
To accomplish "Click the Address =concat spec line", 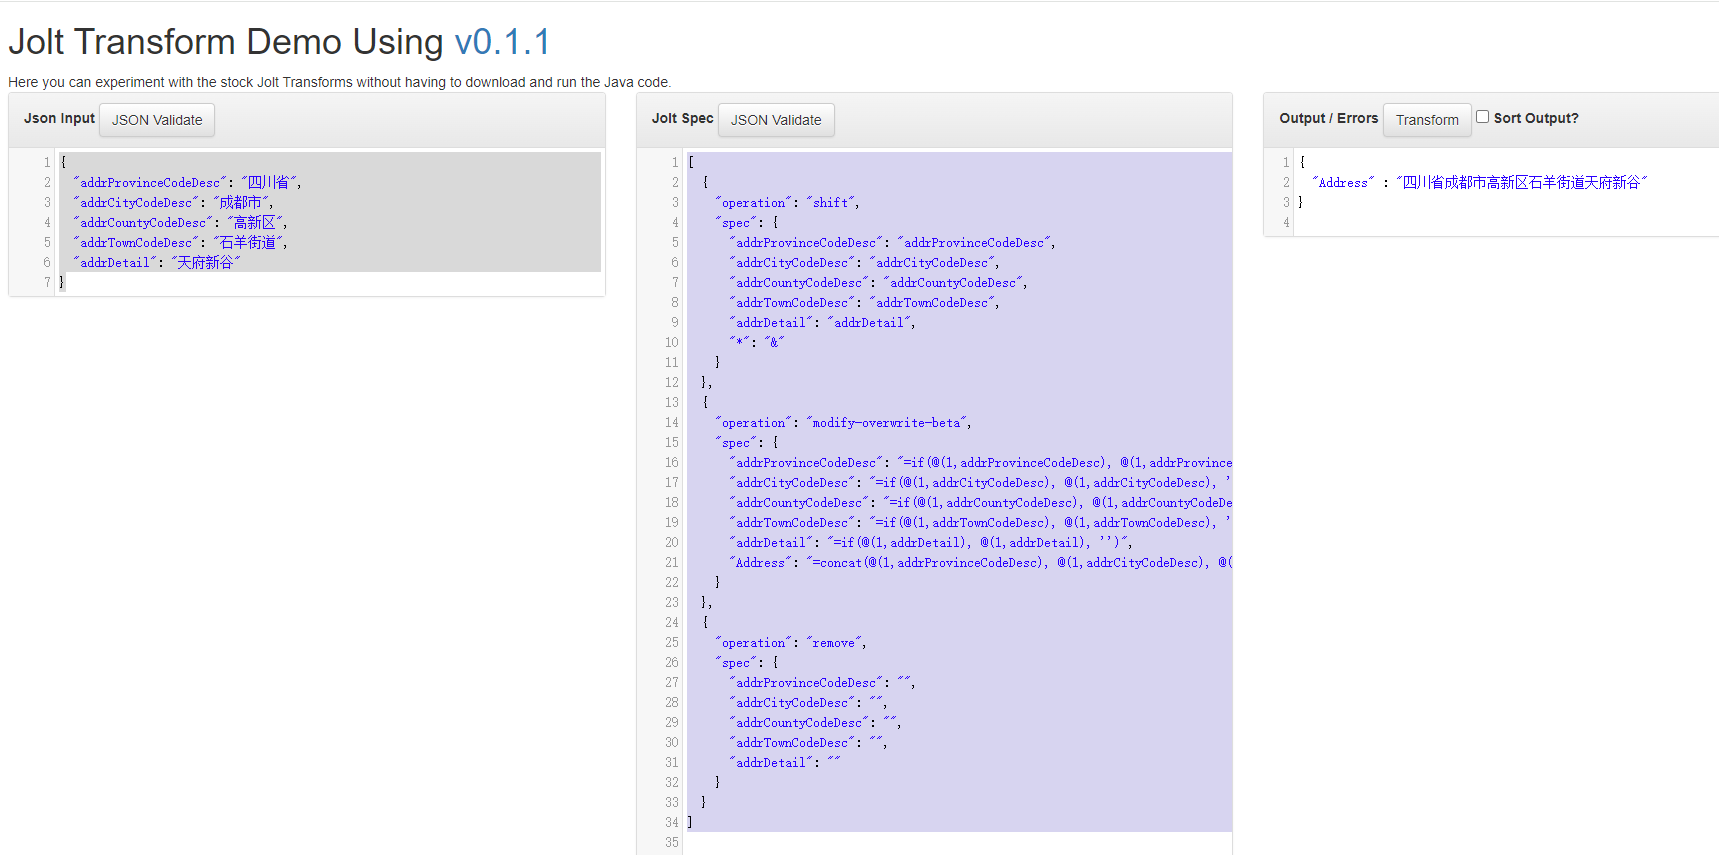I will [980, 562].
